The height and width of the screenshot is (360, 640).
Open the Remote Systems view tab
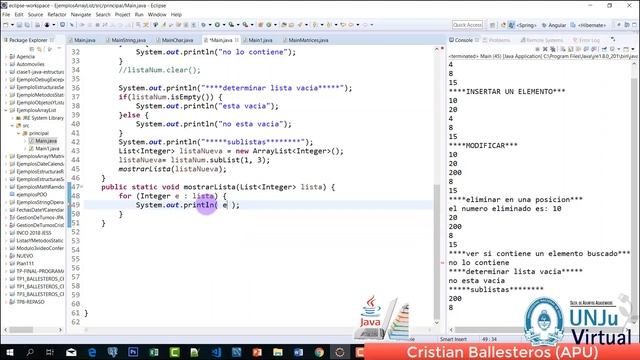point(542,40)
